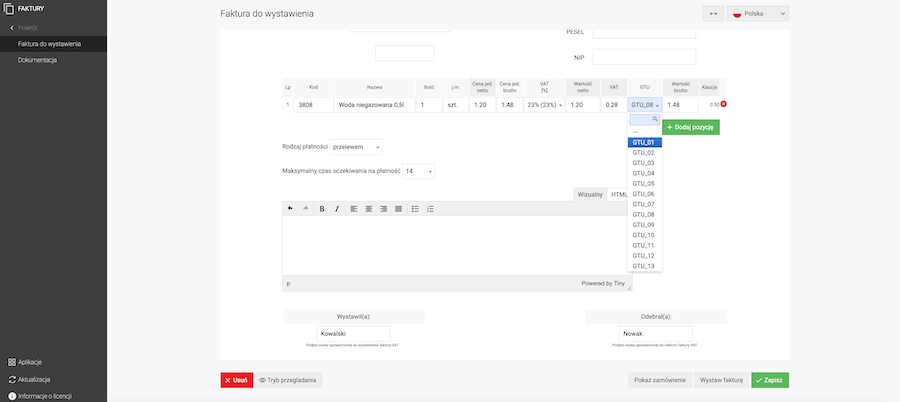Open Dokumentacja in the sidebar

pos(37,60)
